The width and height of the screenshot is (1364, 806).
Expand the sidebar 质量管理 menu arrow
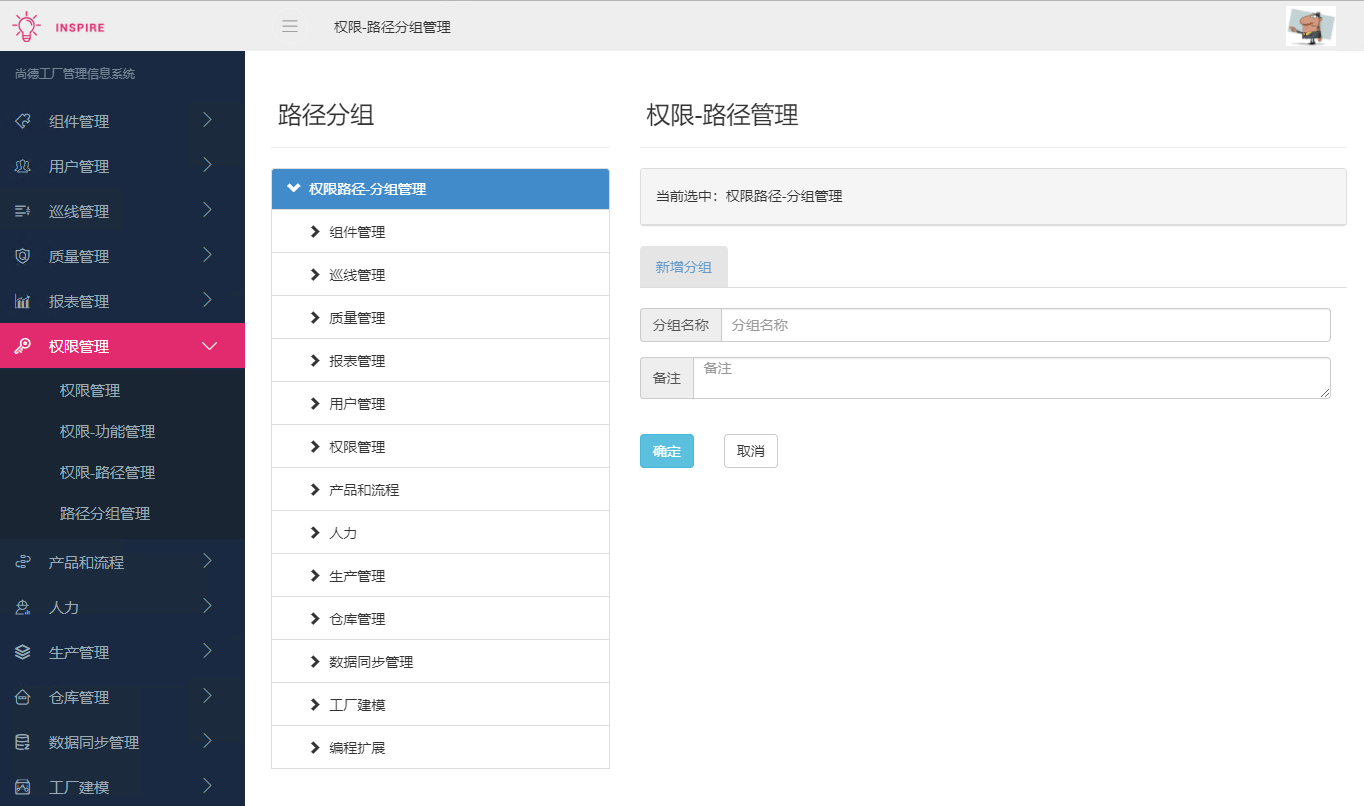(x=207, y=255)
